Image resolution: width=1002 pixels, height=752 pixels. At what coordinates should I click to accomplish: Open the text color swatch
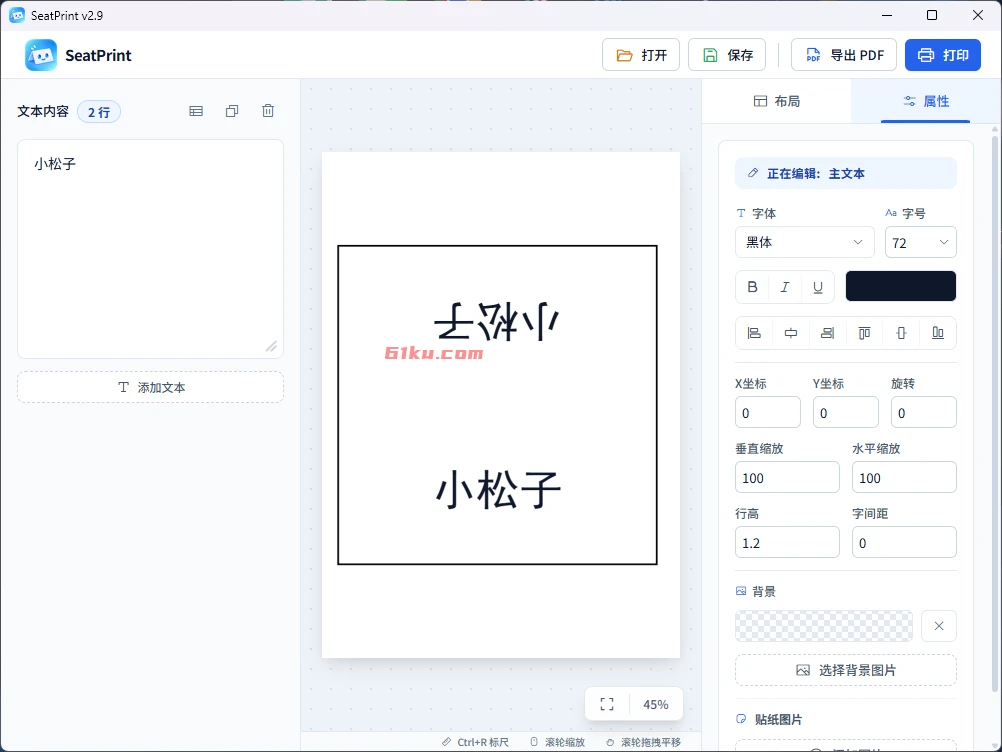(x=900, y=286)
